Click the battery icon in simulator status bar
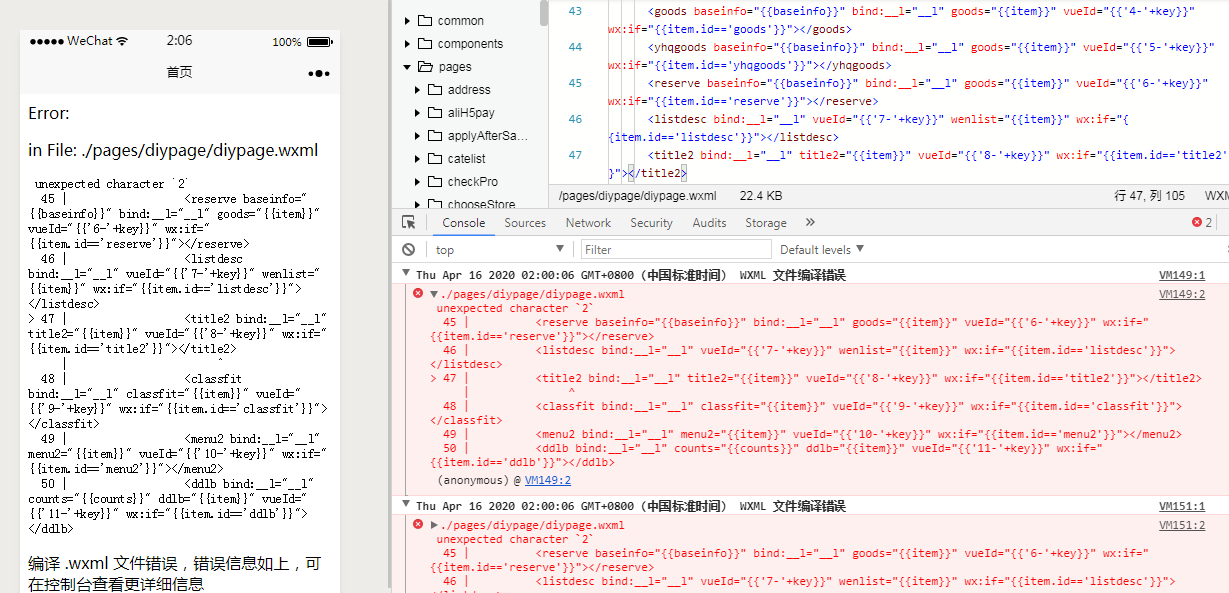The image size is (1229, 593). coord(318,41)
